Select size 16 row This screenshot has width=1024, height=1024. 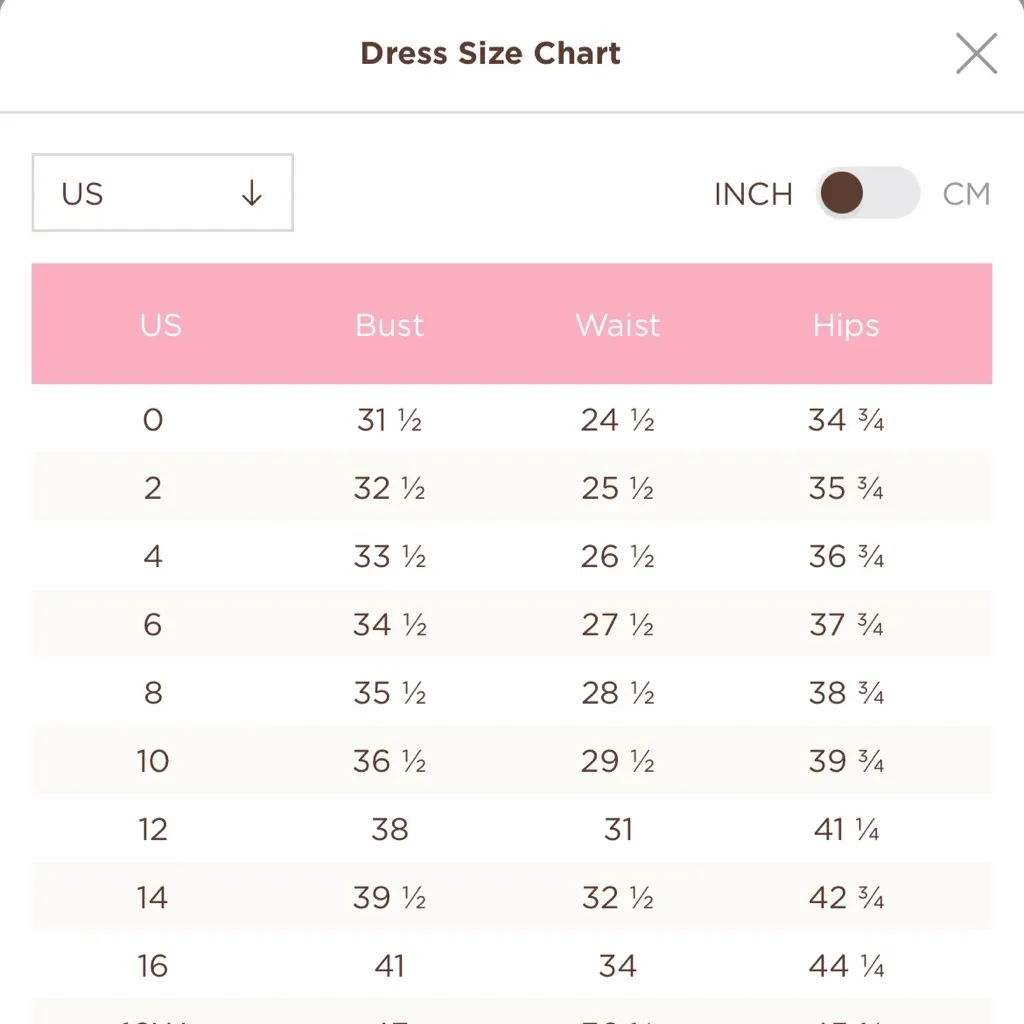(x=152, y=965)
